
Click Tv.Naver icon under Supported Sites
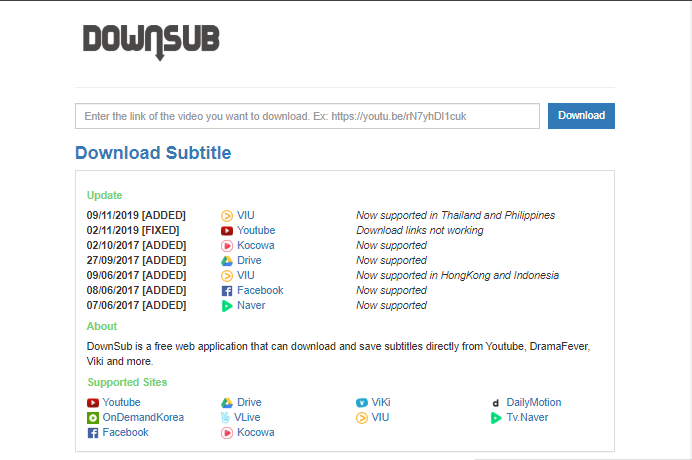click(x=496, y=418)
